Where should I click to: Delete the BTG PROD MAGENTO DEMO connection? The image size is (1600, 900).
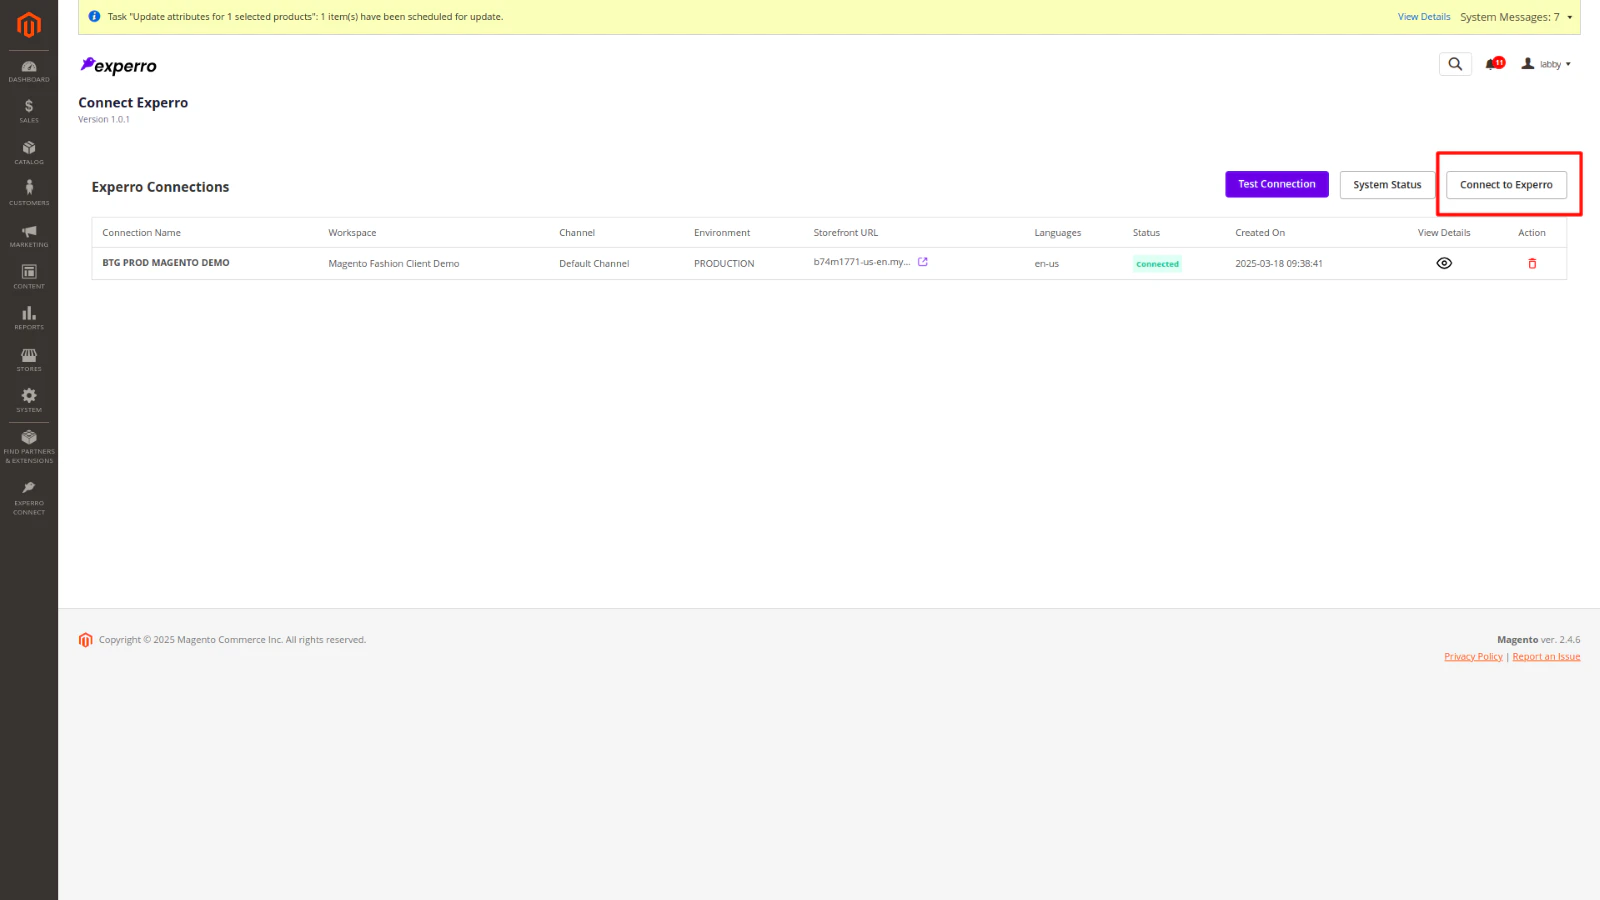(x=1532, y=263)
